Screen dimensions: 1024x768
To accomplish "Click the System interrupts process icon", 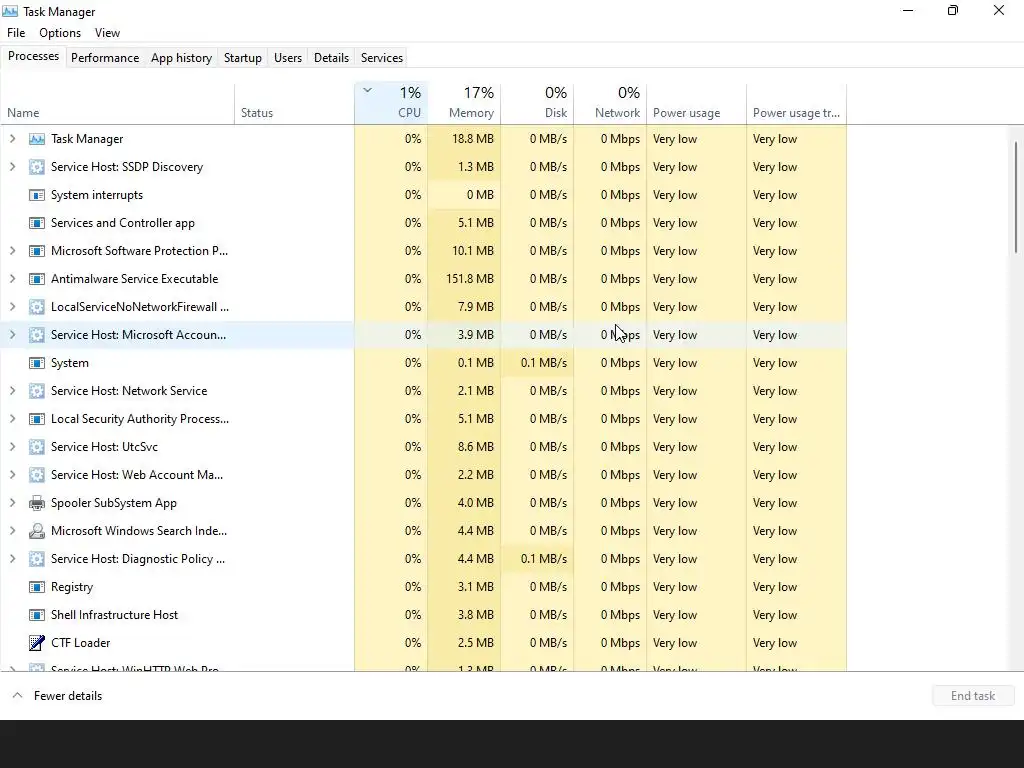I will tap(37, 195).
